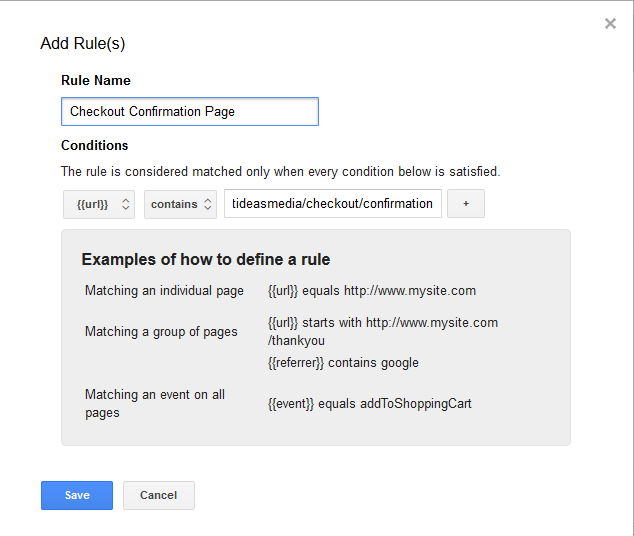Cancel adding the rule
634x536 pixels.
[x=159, y=495]
